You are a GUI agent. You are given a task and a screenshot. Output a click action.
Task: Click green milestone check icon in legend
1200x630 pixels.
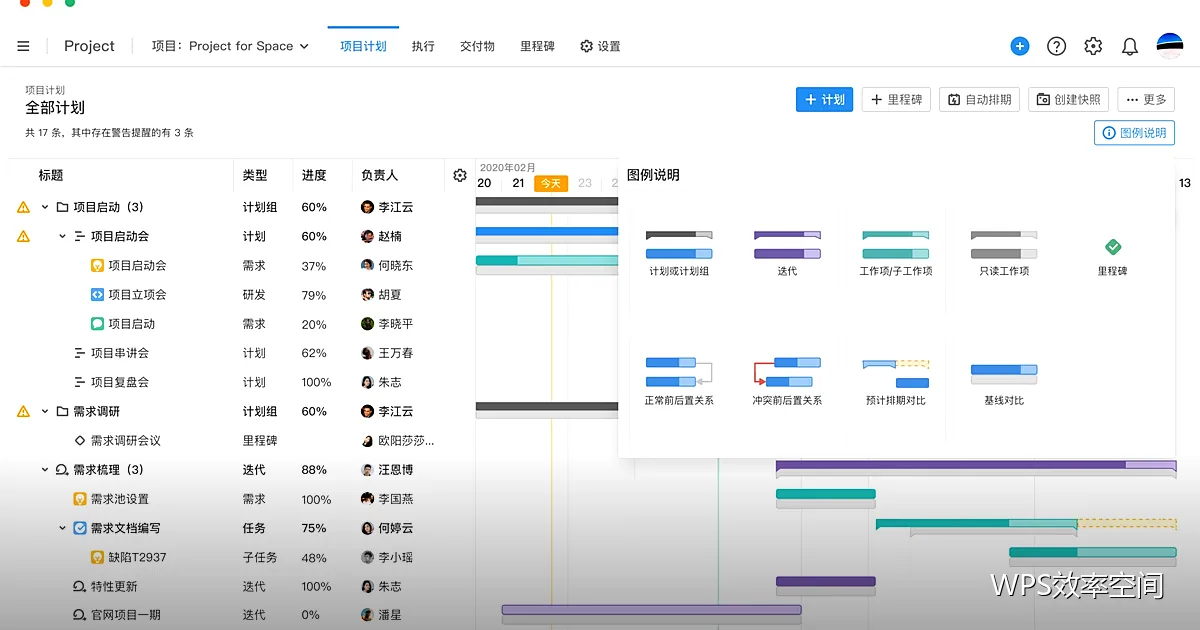pyautogui.click(x=1112, y=247)
